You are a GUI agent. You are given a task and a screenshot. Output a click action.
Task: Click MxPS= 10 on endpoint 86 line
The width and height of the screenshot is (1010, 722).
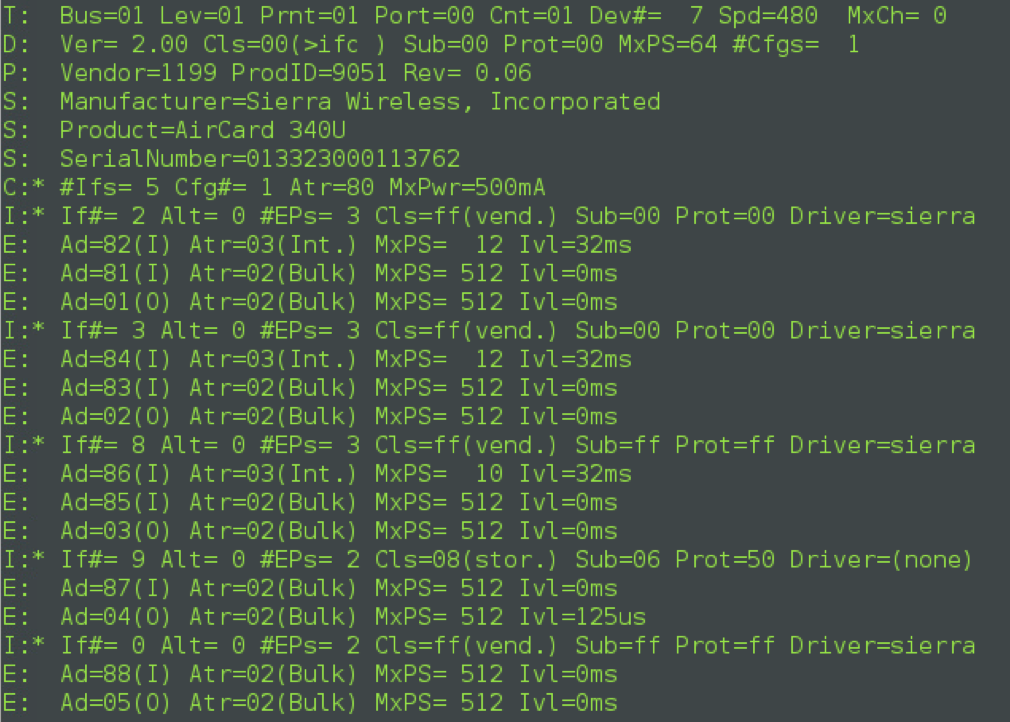tap(439, 473)
